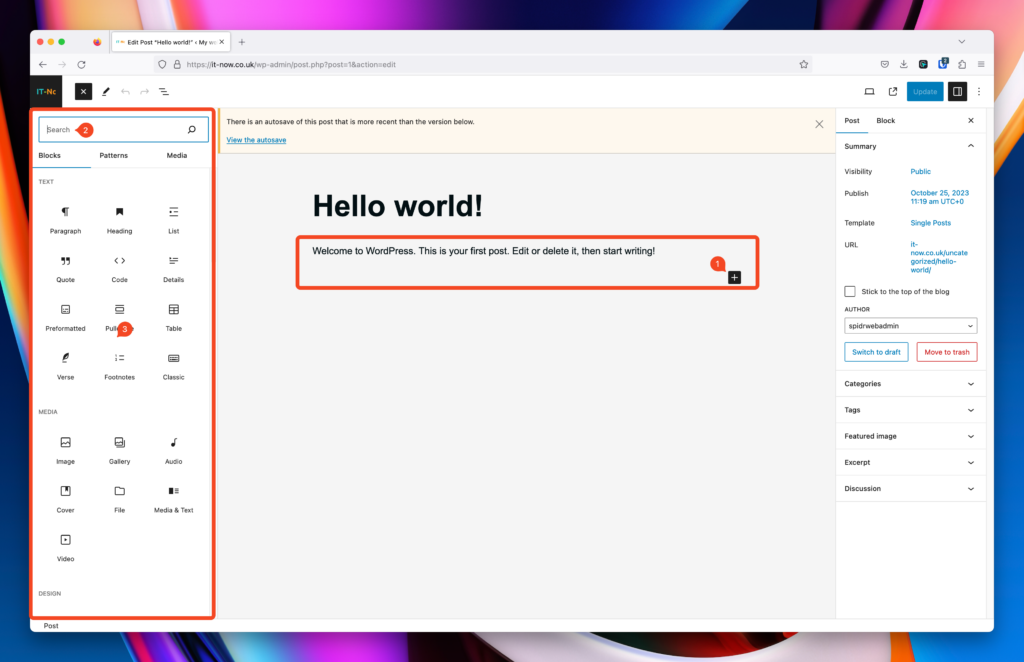Insert an Audio block
Viewport: 1024px width, 662px height.
[x=174, y=450]
